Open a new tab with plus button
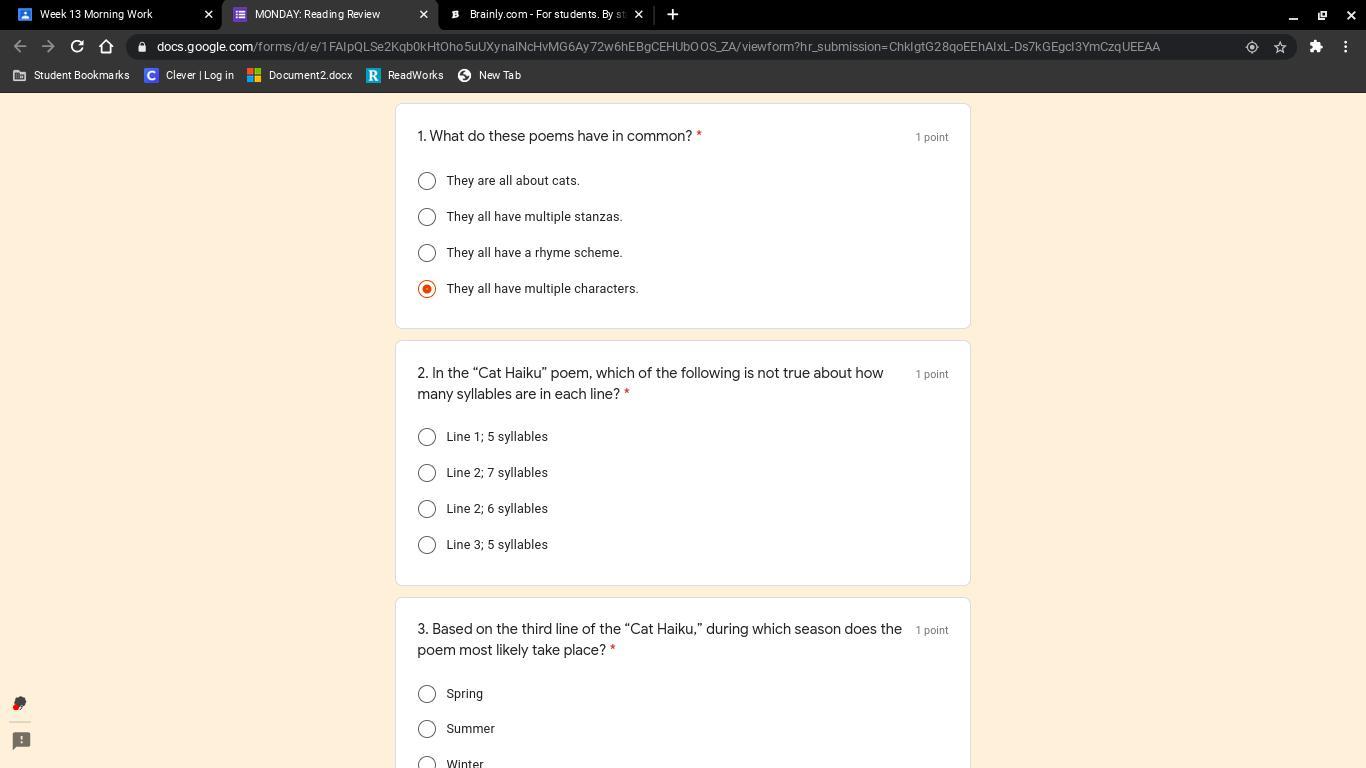The height and width of the screenshot is (768, 1366). click(672, 14)
